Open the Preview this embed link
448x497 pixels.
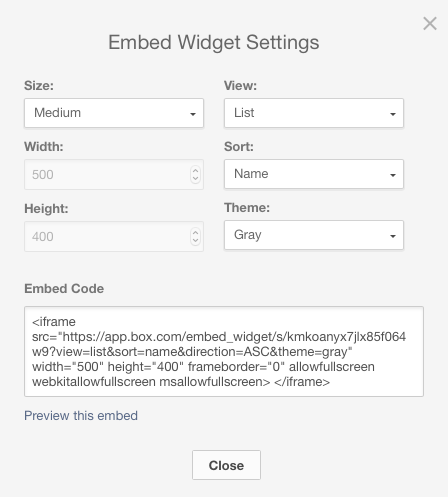81,416
